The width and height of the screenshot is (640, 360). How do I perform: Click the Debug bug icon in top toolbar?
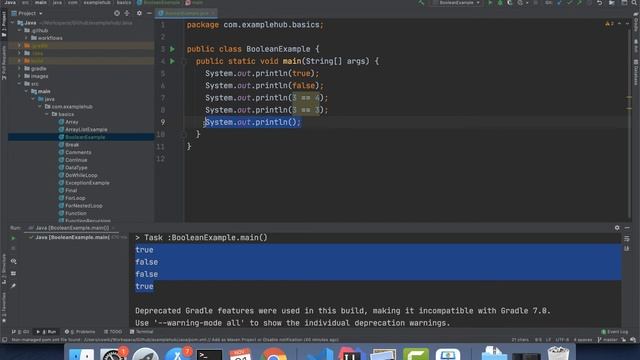[500, 2]
